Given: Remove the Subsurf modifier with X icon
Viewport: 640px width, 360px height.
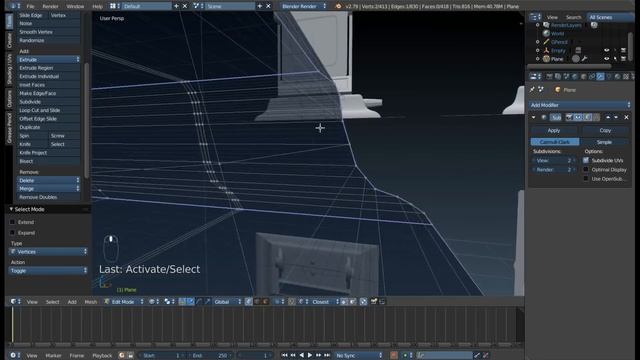Looking at the screenshot, I should point(626,117).
